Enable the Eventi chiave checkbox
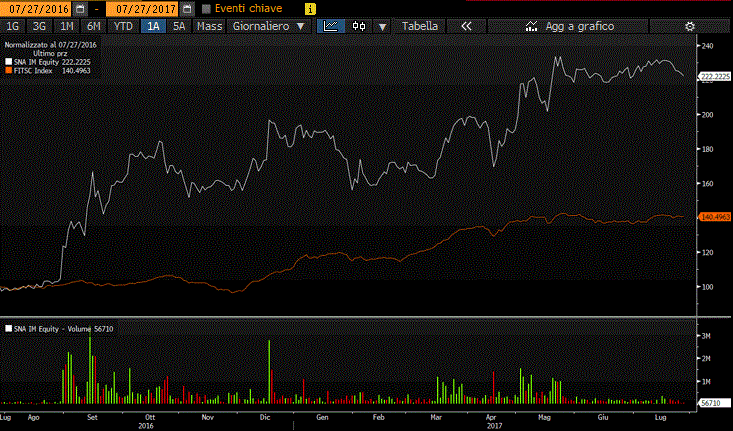 [207, 8]
